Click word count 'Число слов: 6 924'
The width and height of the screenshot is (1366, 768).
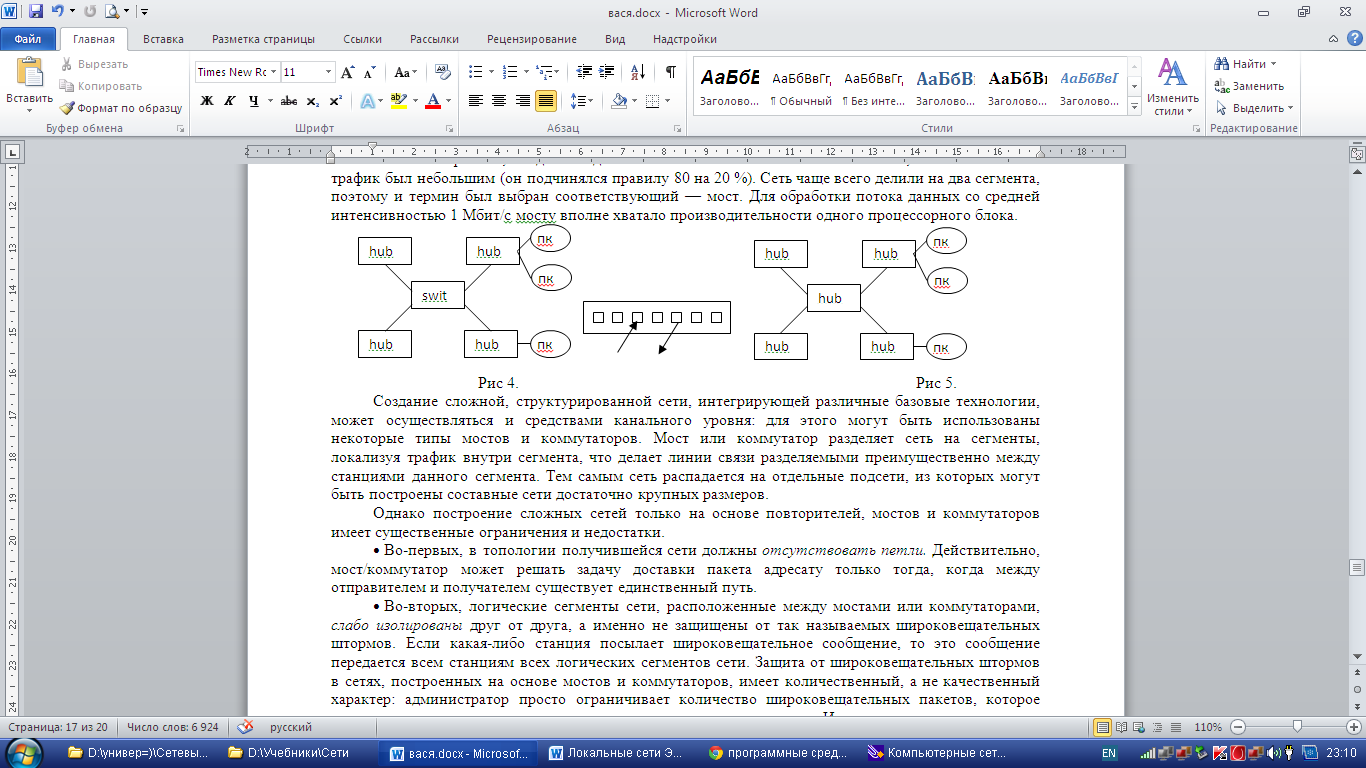coord(173,727)
